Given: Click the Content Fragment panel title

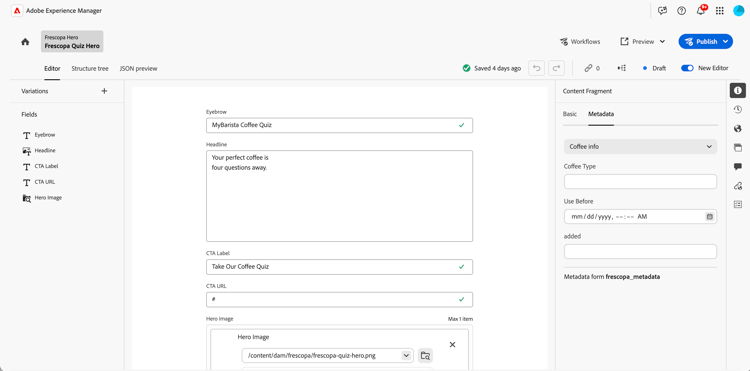Looking at the screenshot, I should [x=587, y=91].
